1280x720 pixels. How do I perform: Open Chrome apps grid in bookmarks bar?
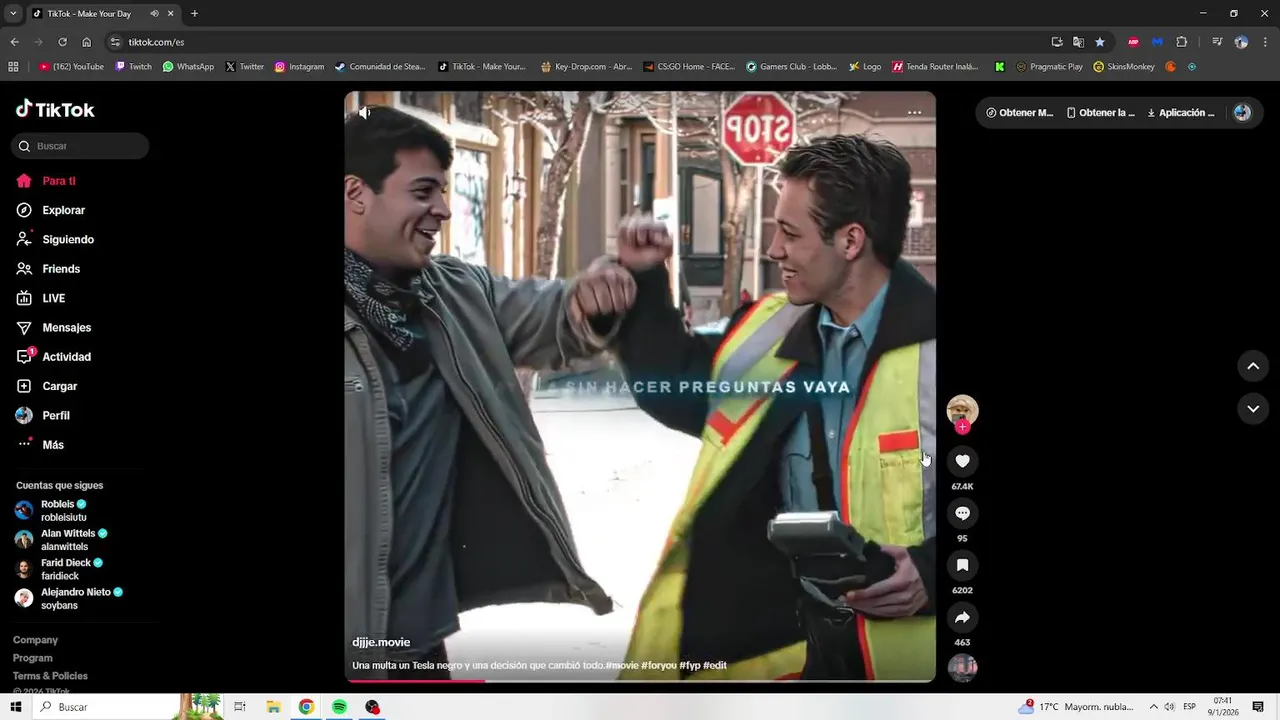(13, 67)
